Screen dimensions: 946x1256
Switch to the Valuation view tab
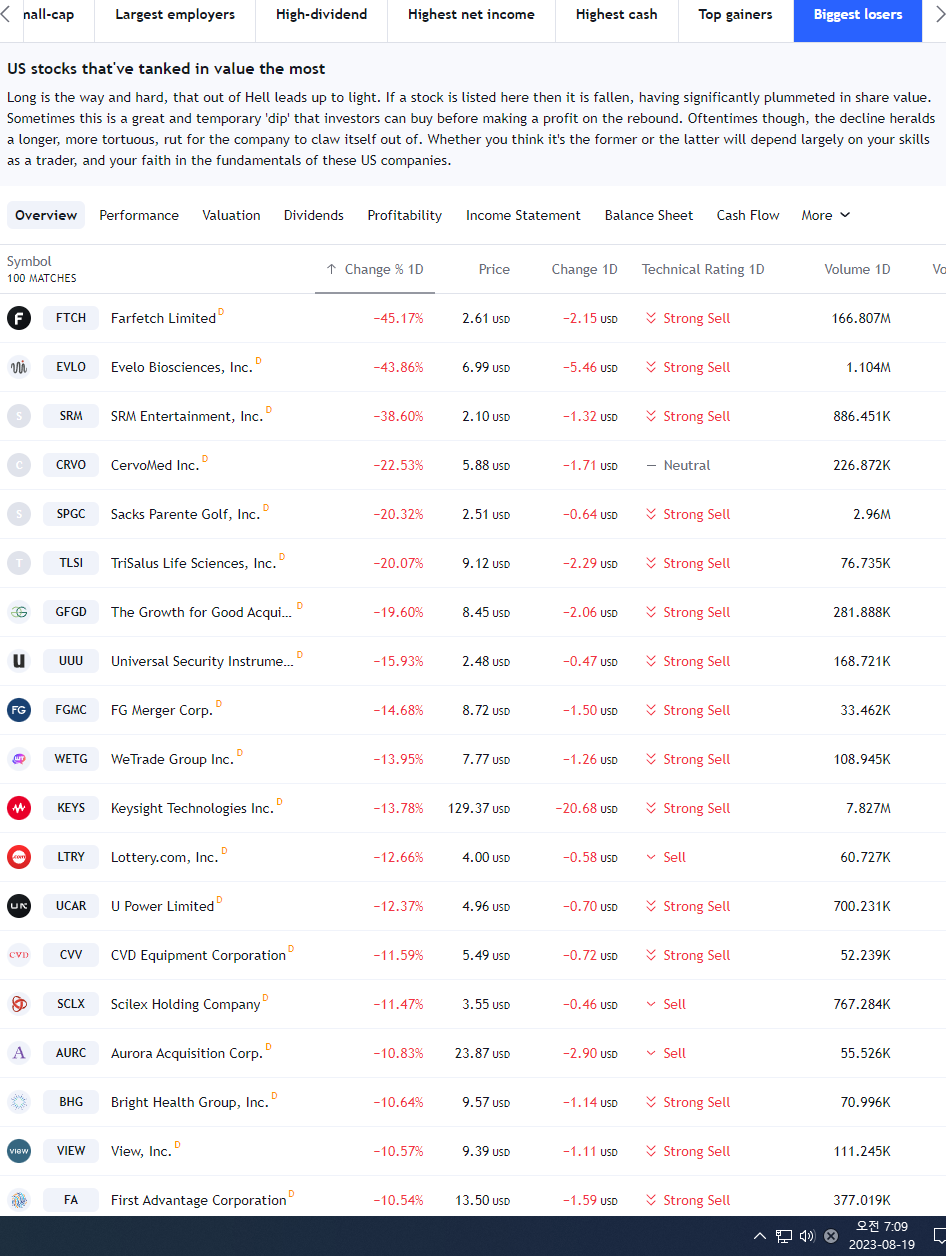(x=231, y=215)
